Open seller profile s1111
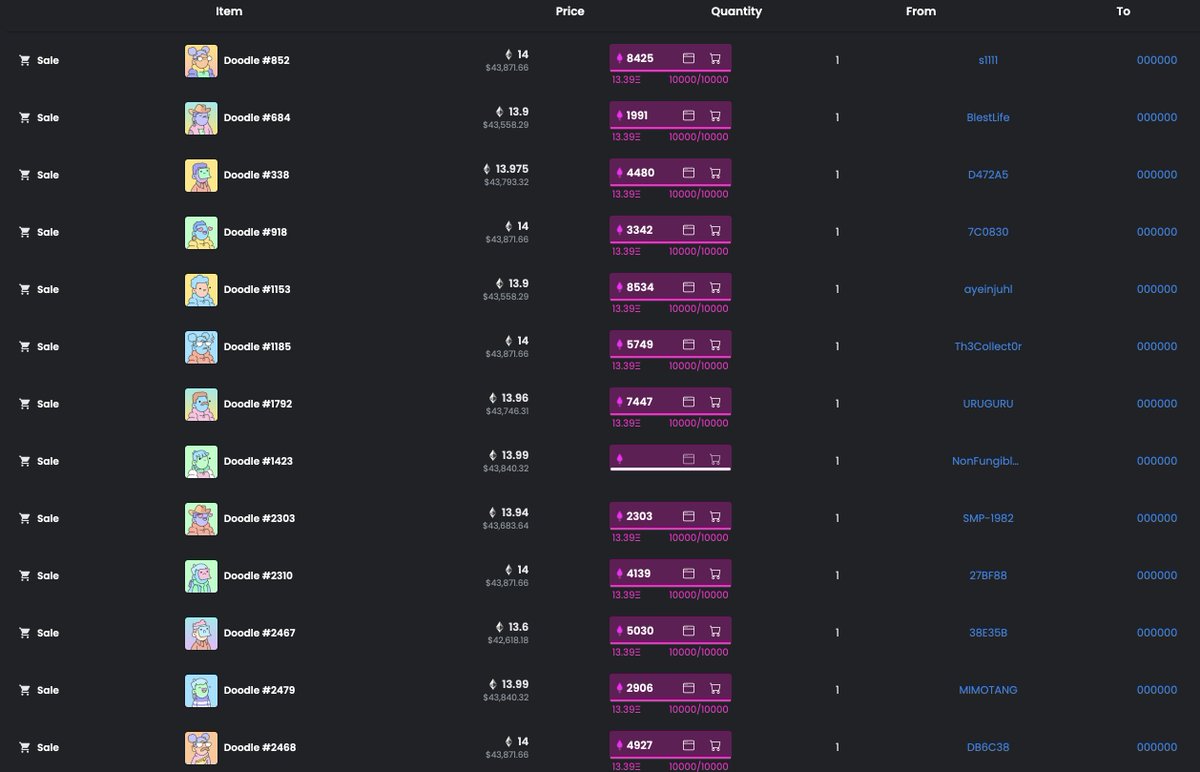The image size is (1200, 772). click(x=988, y=60)
